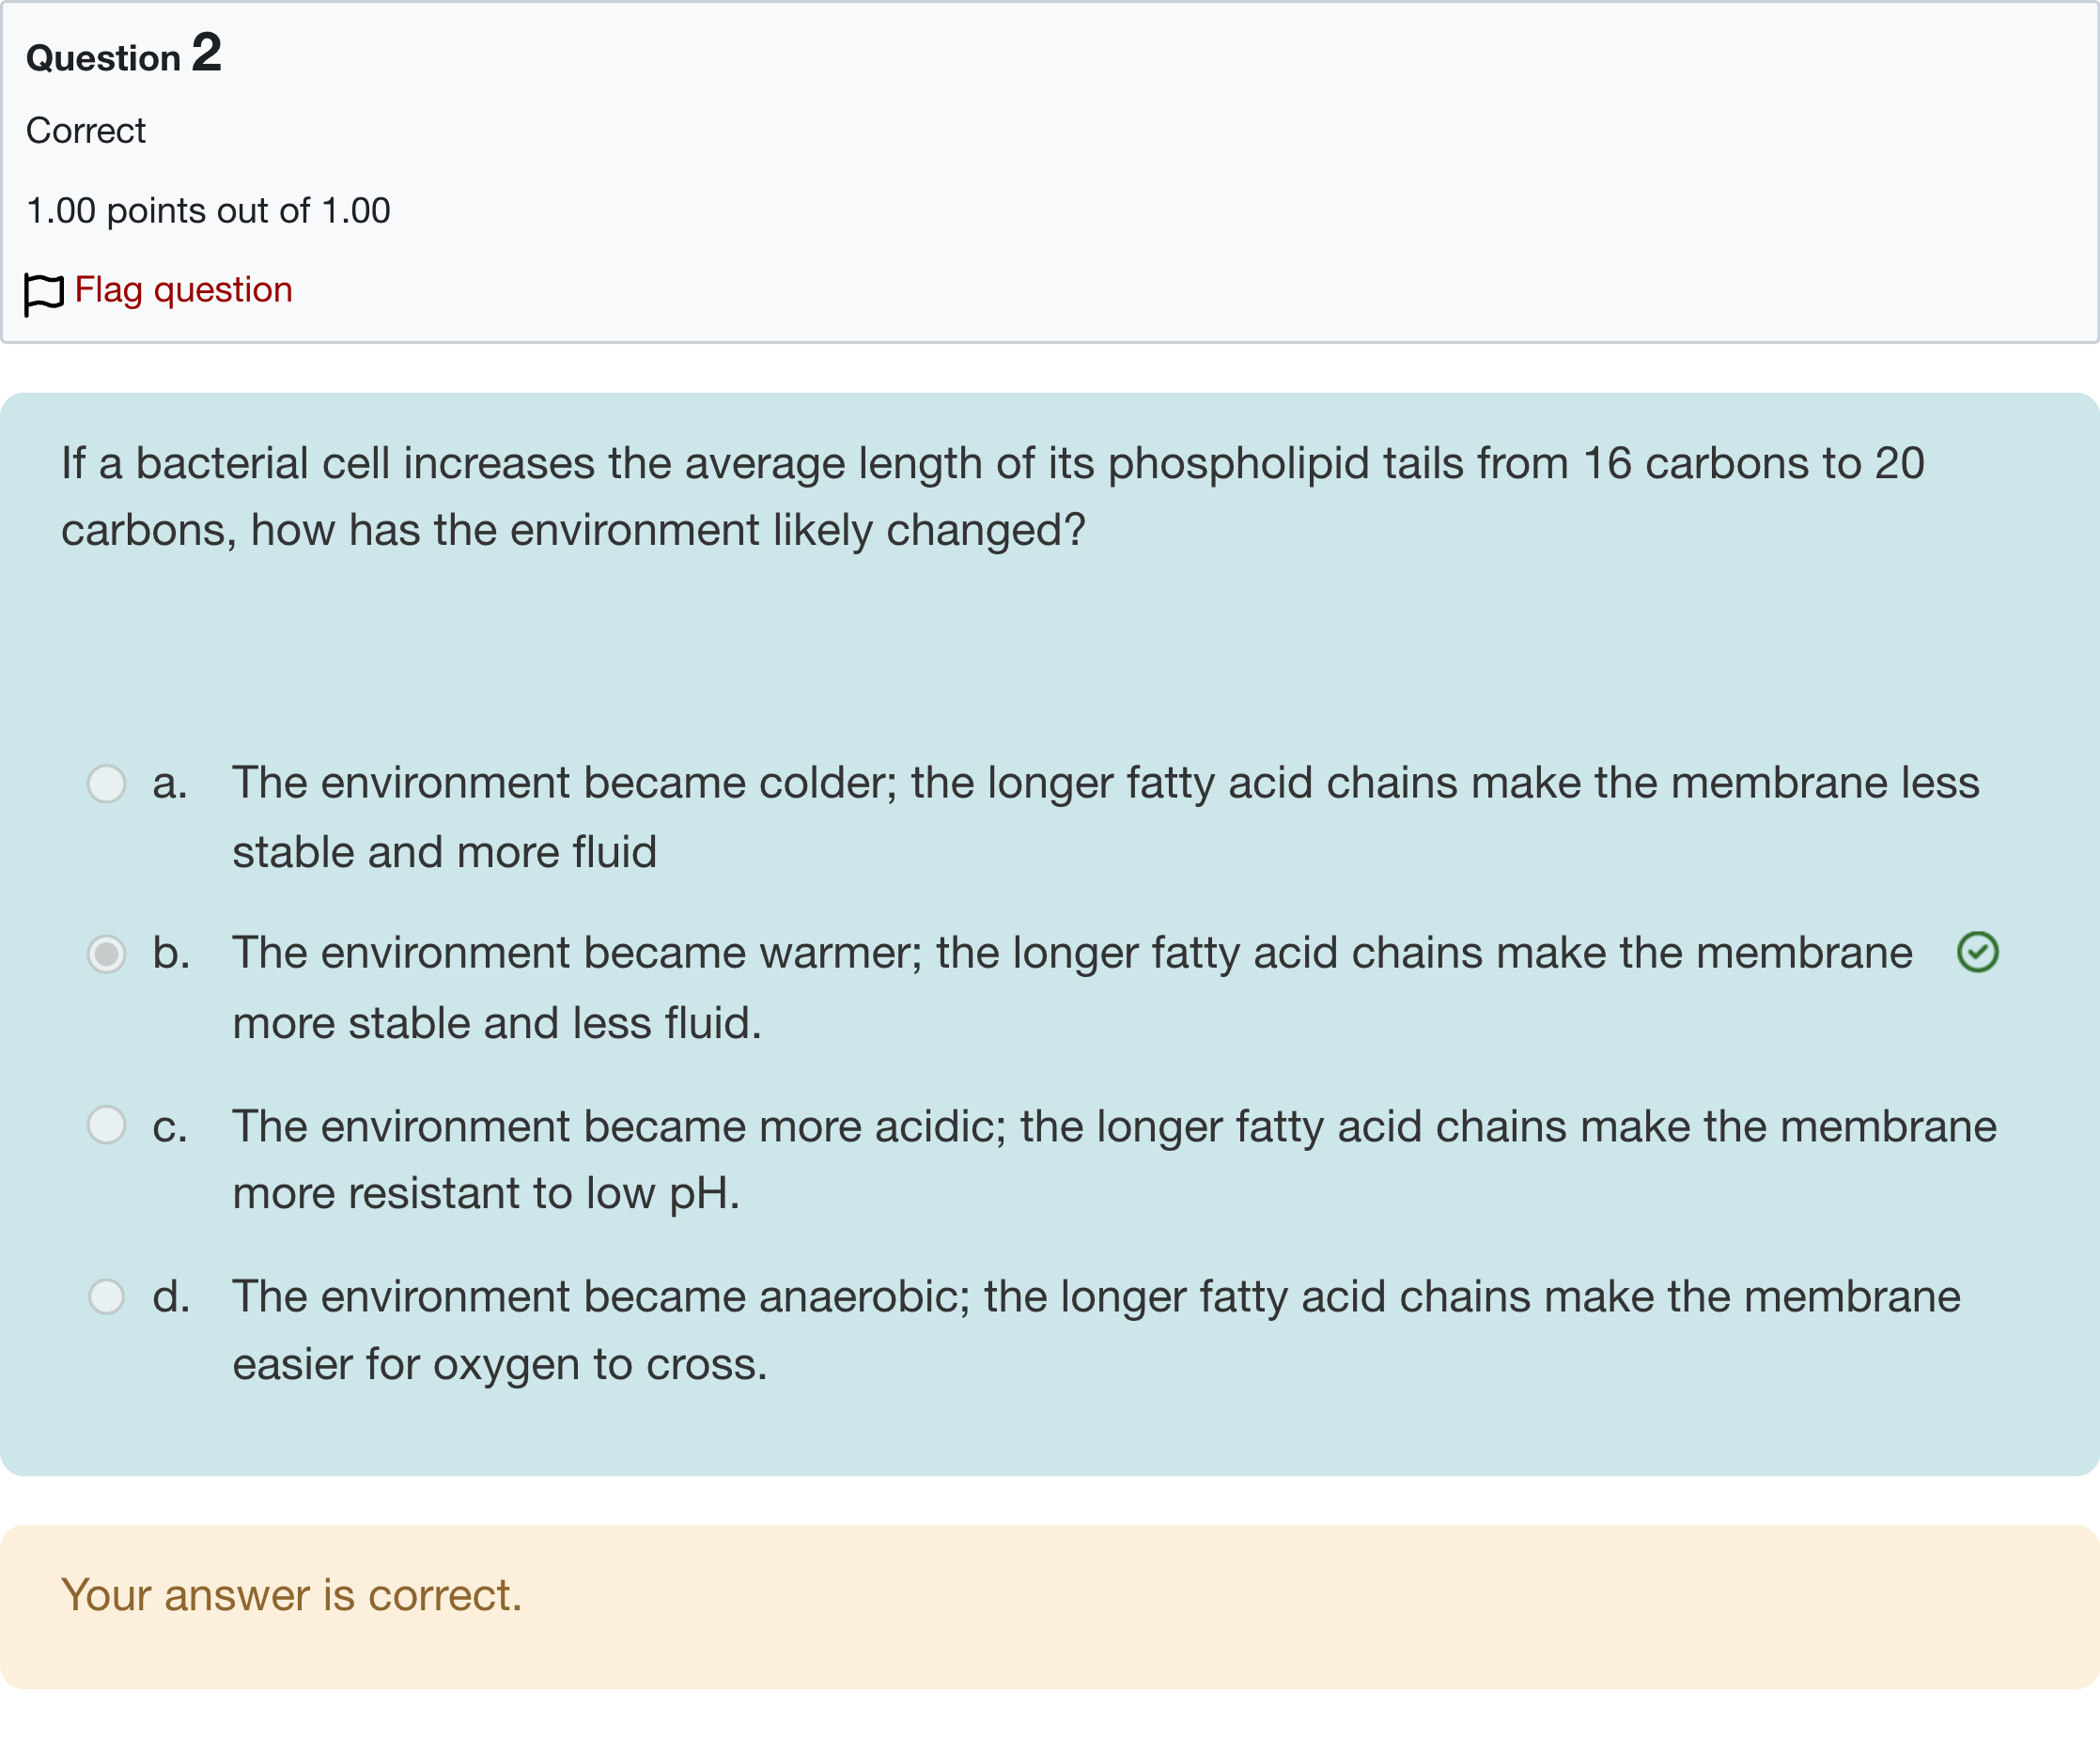Click the letter label 'a.'

point(170,784)
